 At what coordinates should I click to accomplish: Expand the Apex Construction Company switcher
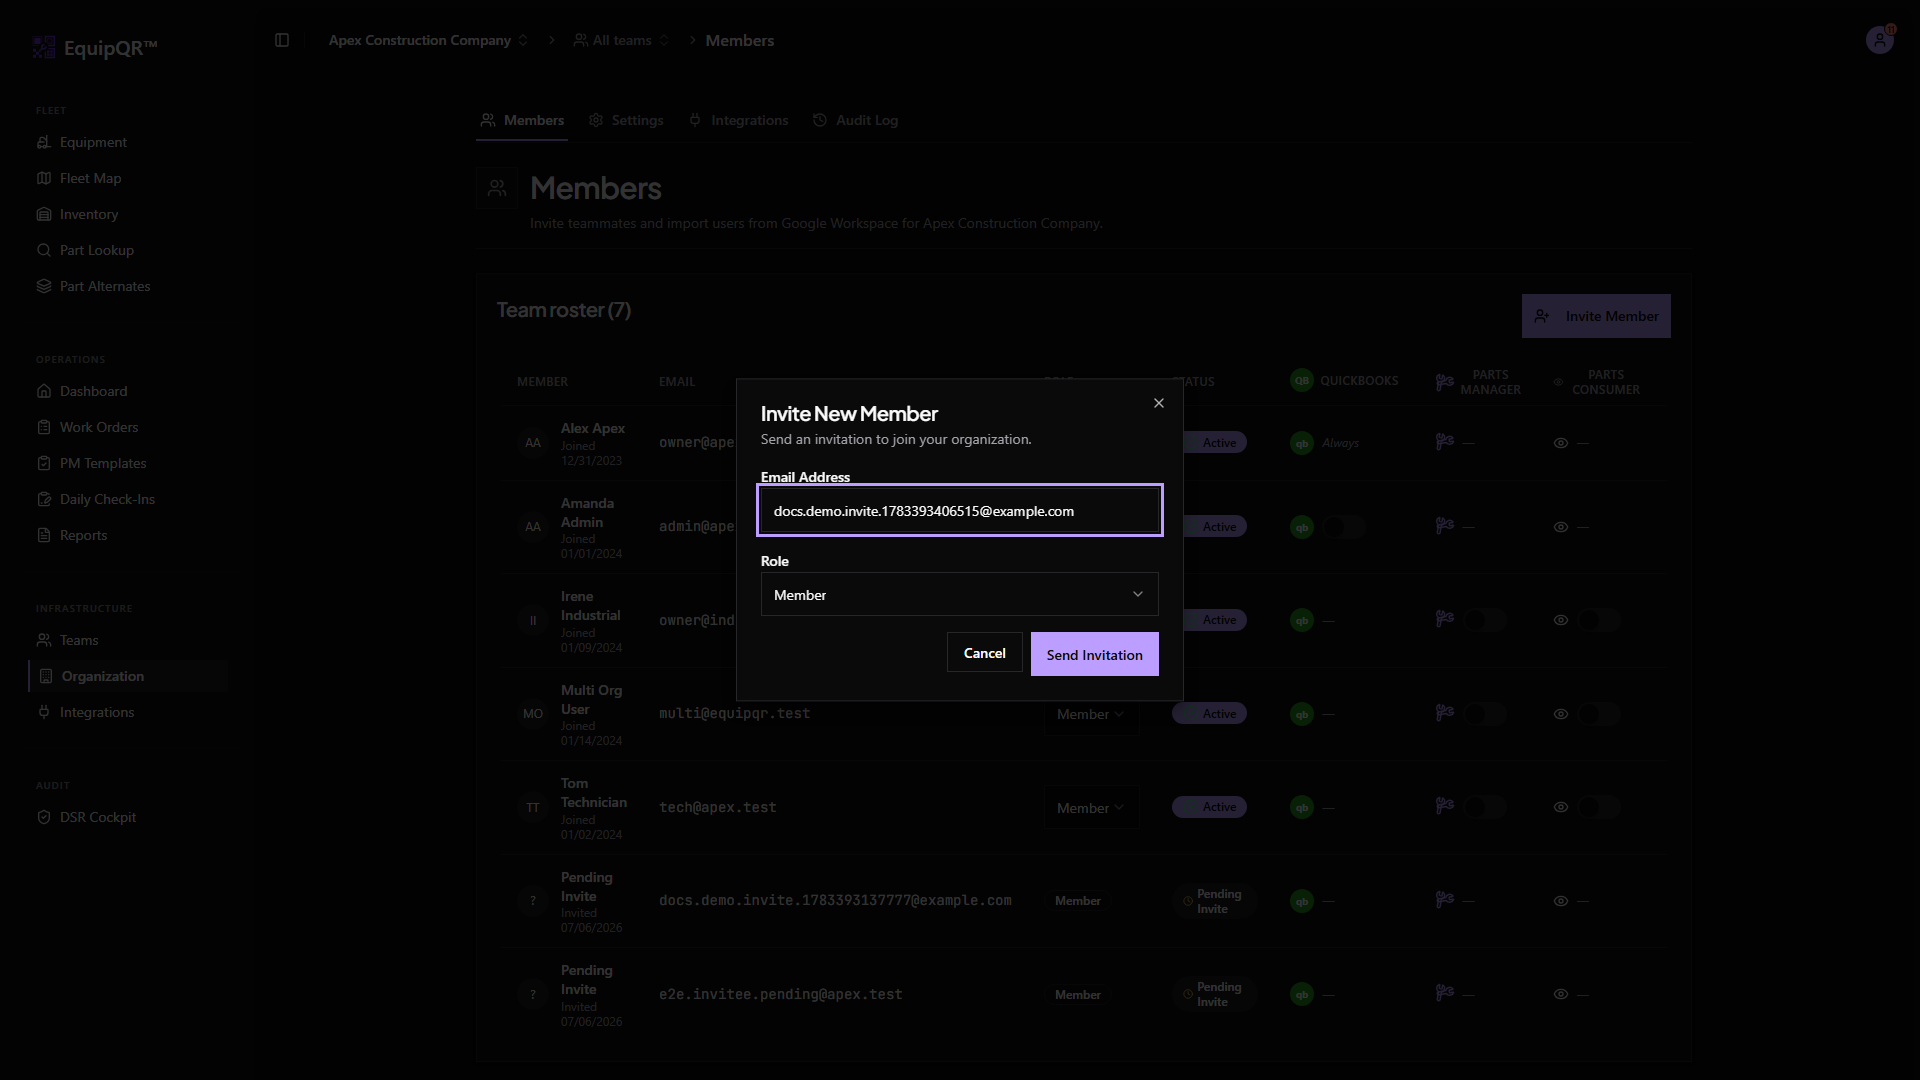[x=428, y=40]
